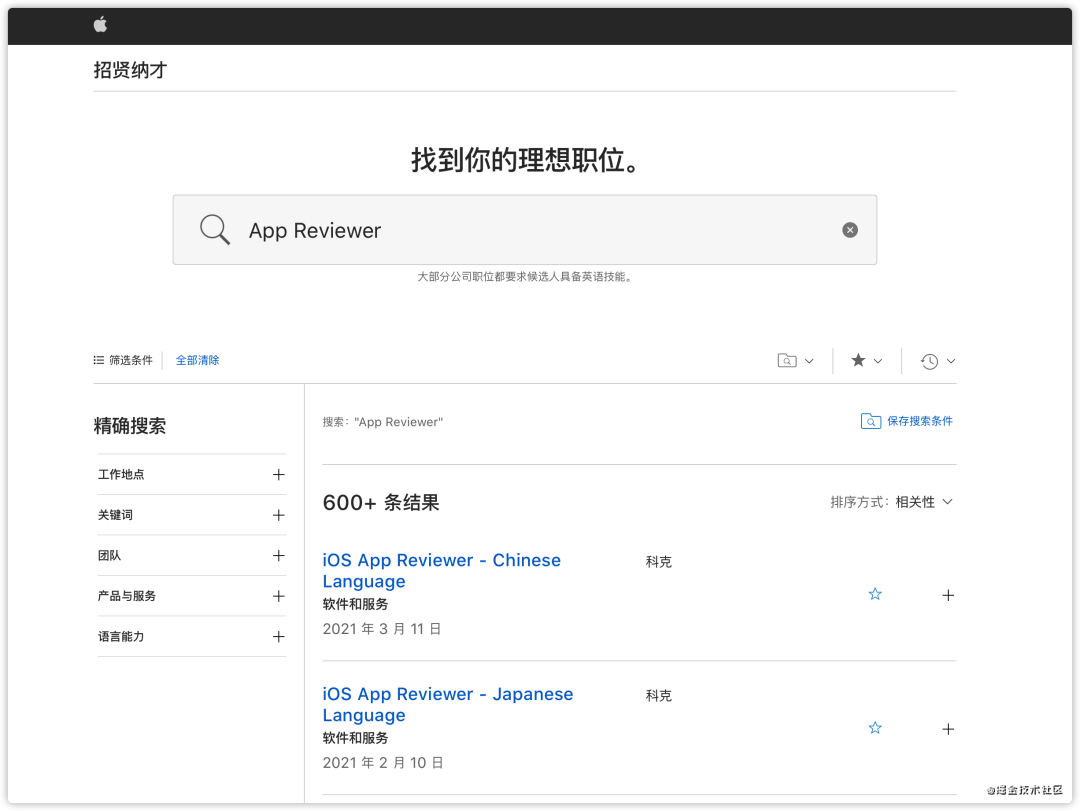Click the 2021 年 2 月 10 日 posting date
Image resolution: width=1080 pixels, height=811 pixels.
pyautogui.click(x=383, y=763)
